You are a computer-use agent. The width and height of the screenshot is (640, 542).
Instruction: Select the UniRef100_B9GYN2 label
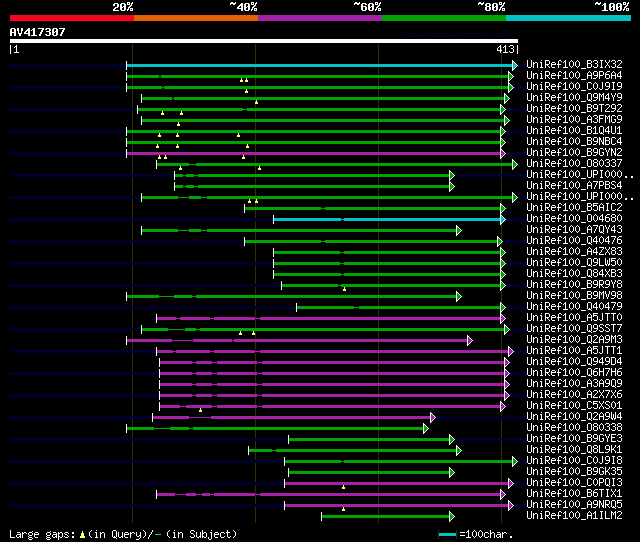(x=574, y=153)
